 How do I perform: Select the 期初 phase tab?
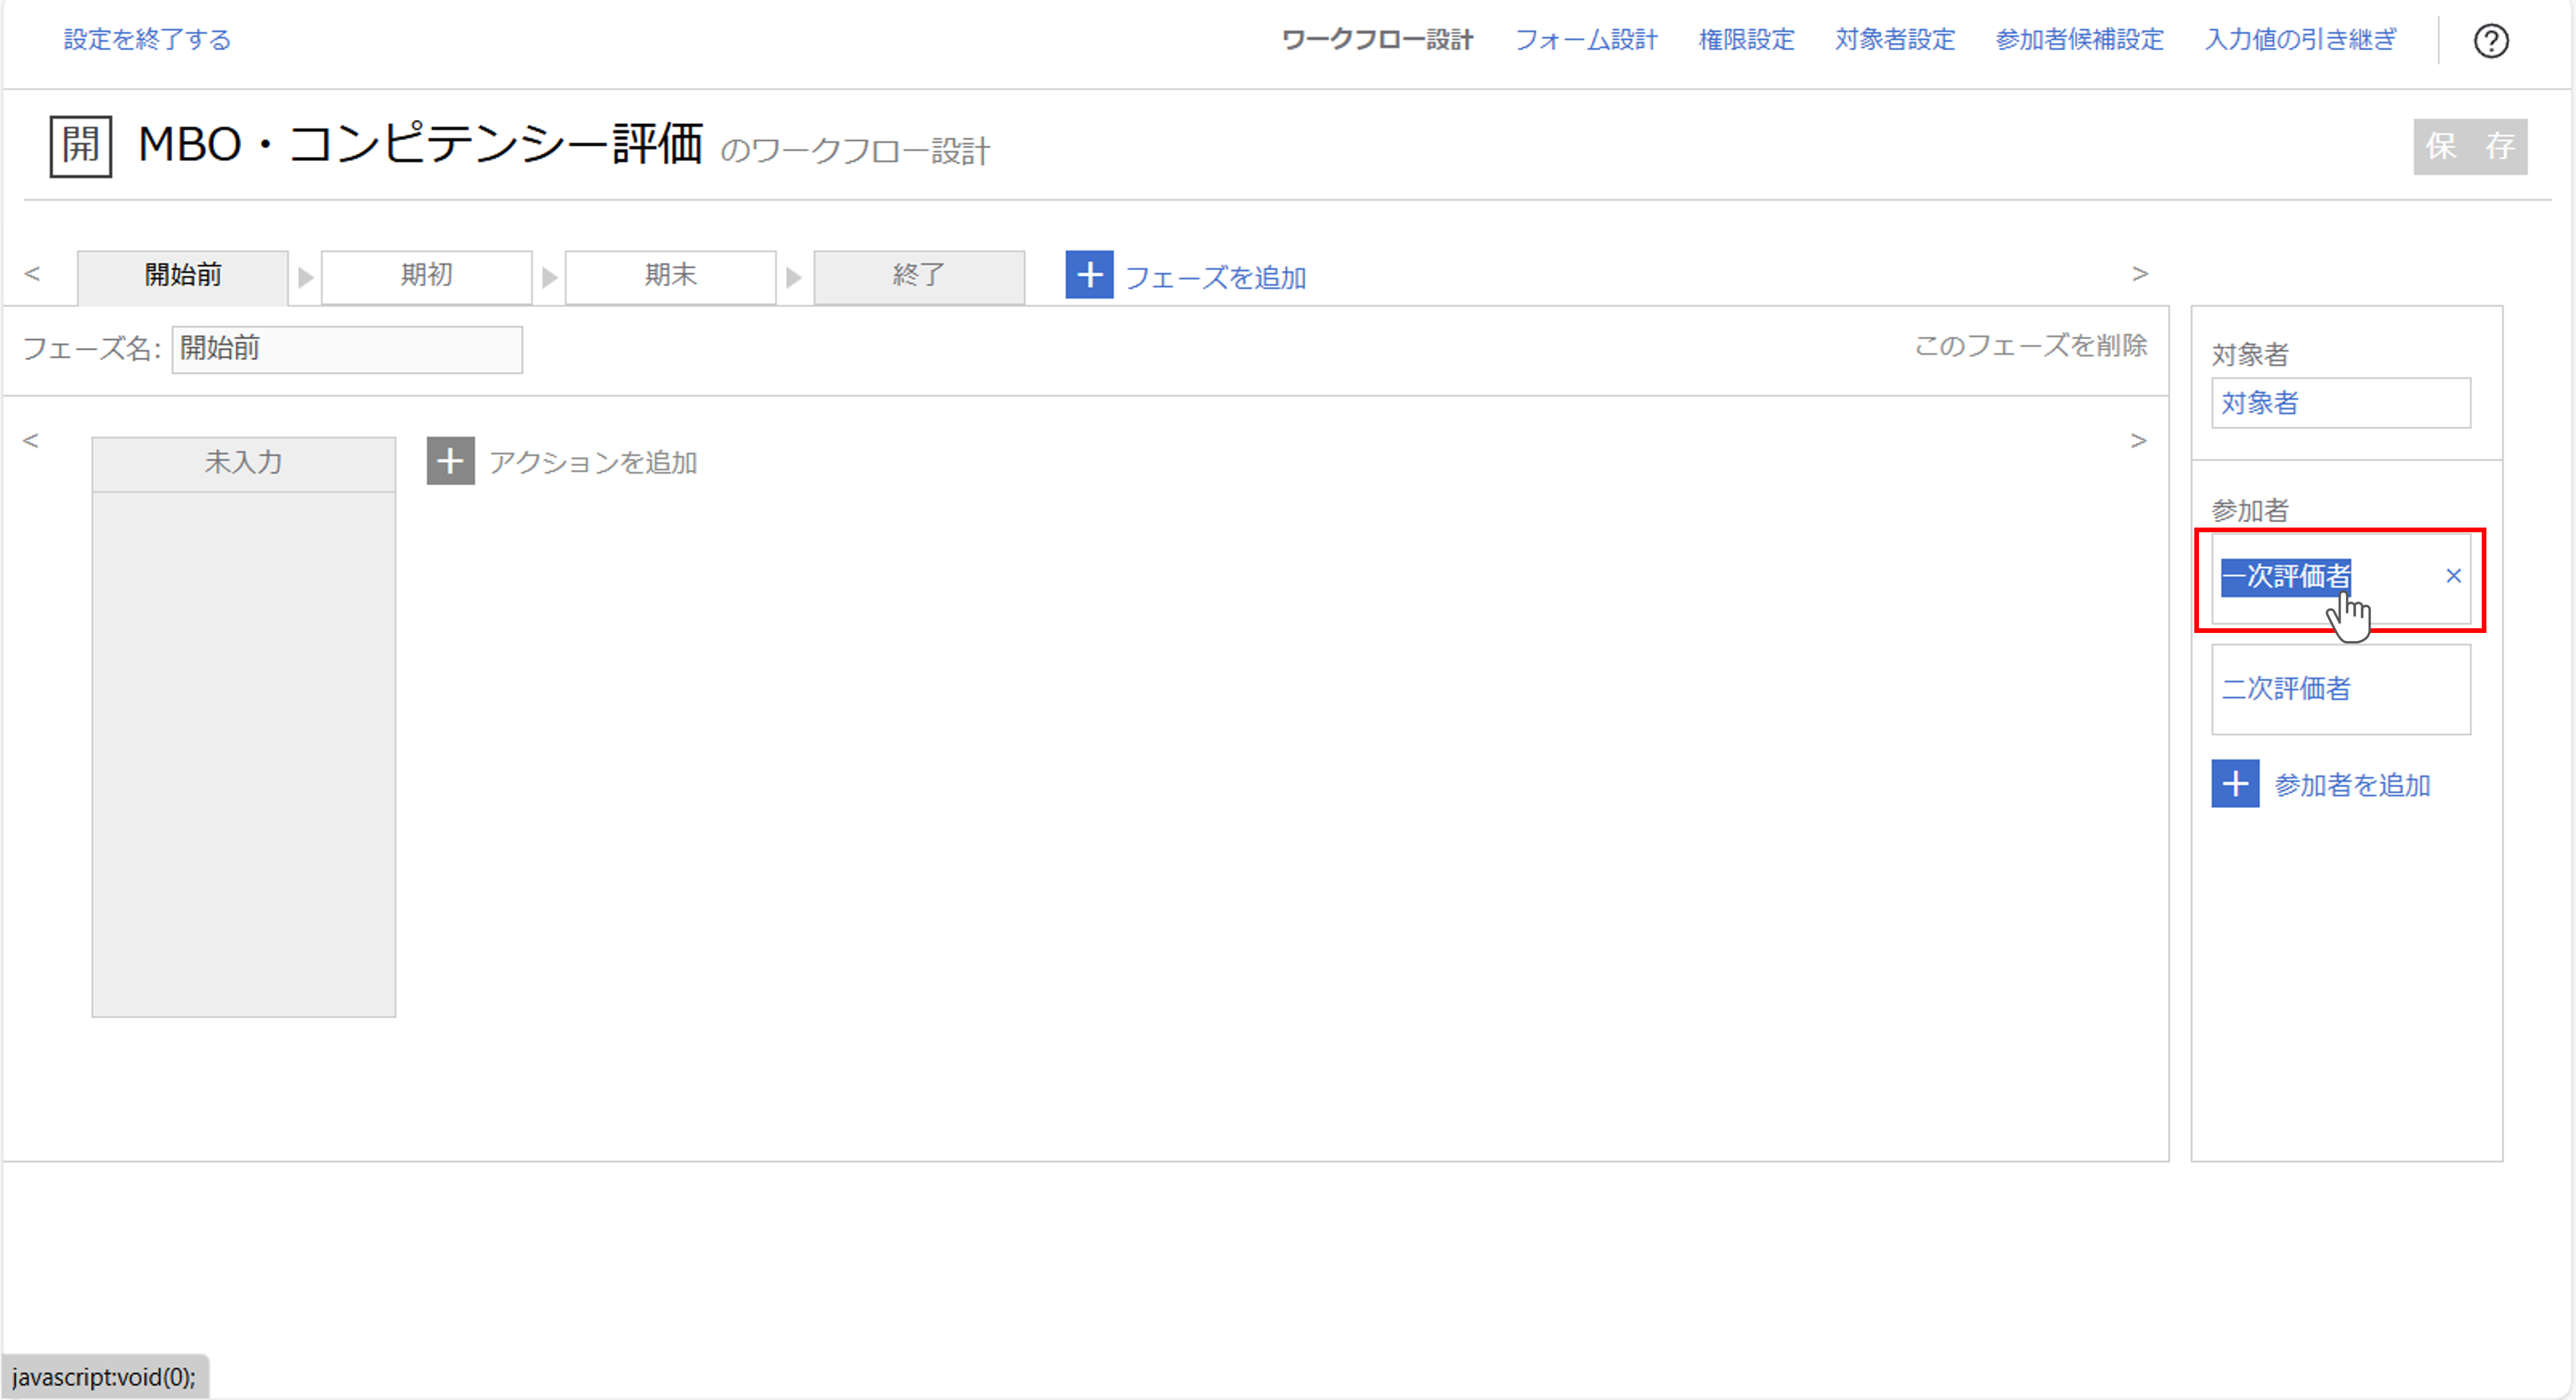(x=426, y=275)
